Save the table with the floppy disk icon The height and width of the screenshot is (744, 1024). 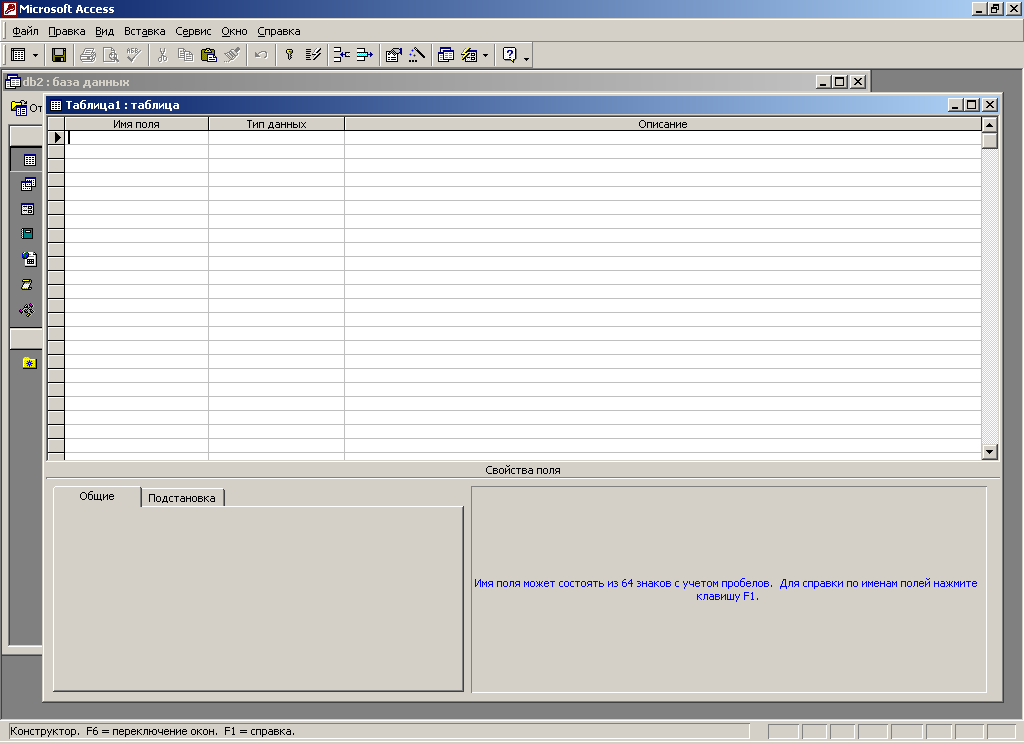click(x=59, y=55)
